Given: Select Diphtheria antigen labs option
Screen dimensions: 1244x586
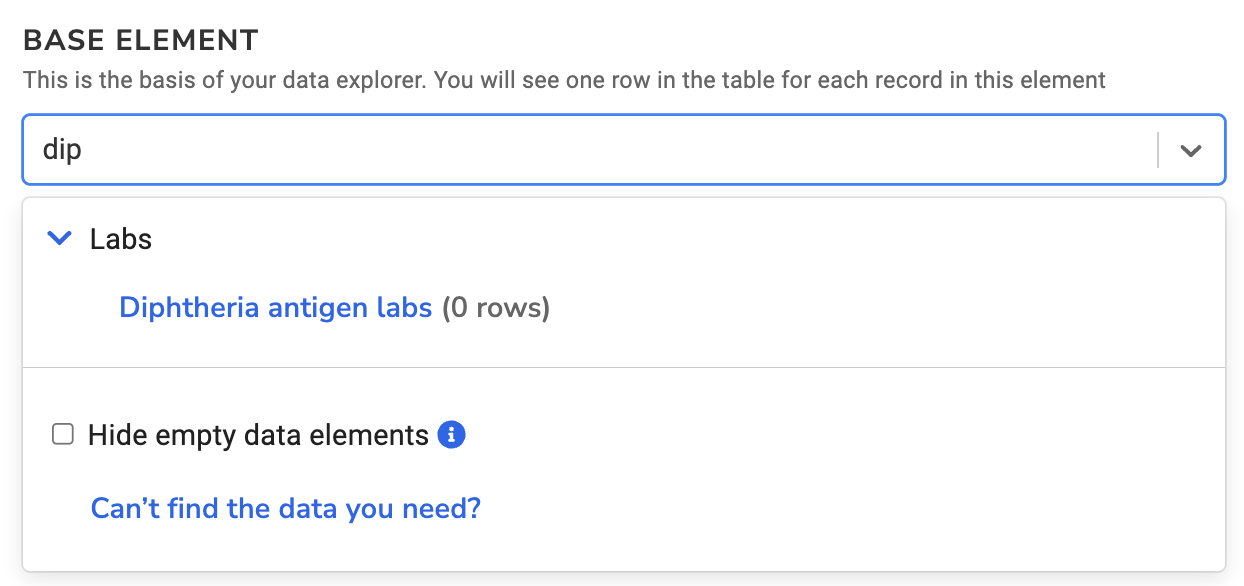Looking at the screenshot, I should 275,307.
